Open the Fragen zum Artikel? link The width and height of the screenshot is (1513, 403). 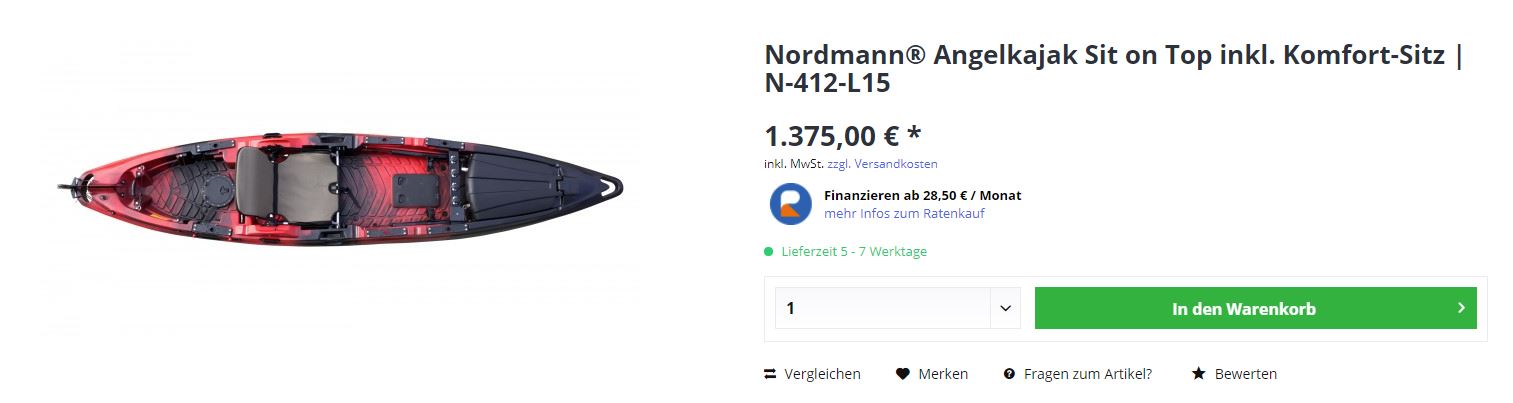pyautogui.click(x=1088, y=374)
